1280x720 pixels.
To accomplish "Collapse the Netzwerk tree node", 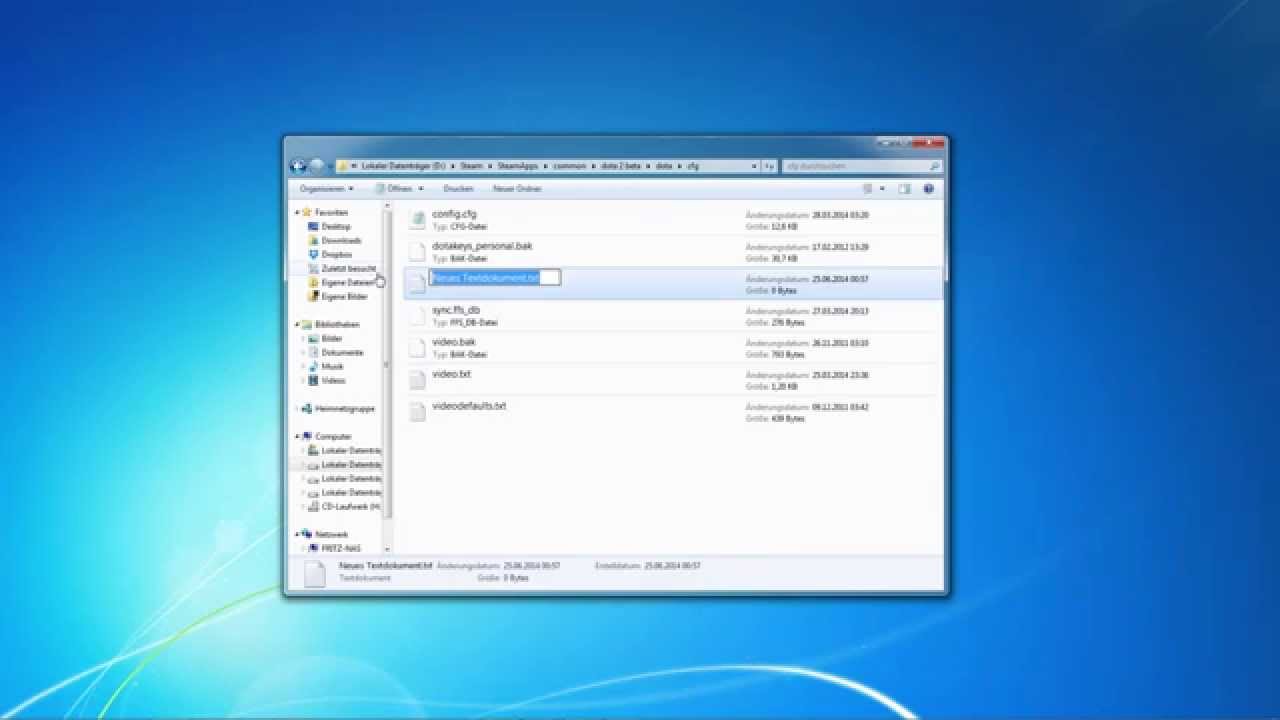I will [x=297, y=535].
